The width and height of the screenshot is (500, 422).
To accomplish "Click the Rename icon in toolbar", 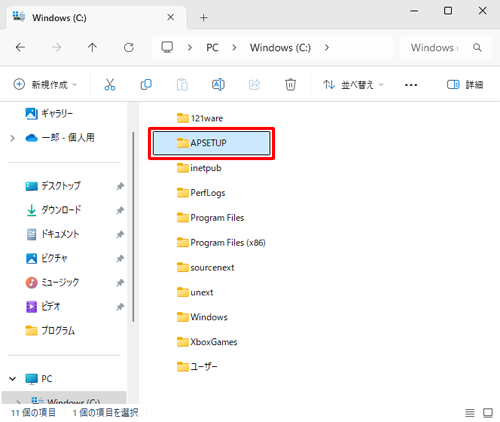I will [218, 85].
